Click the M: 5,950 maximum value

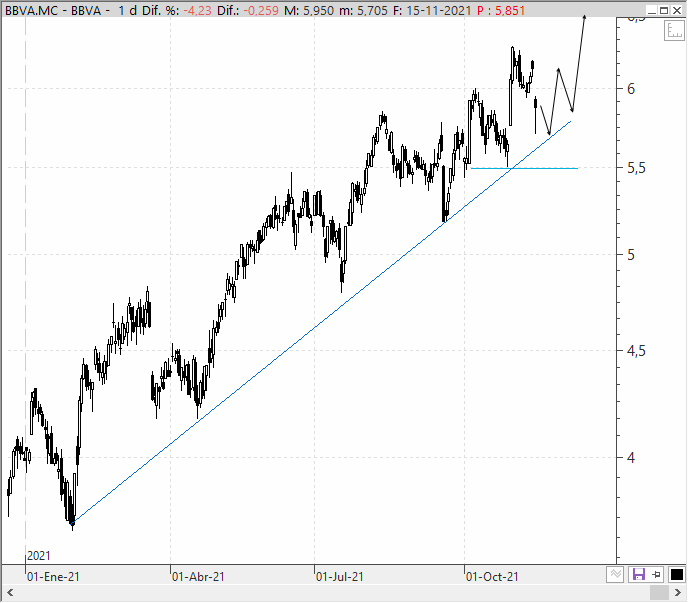point(309,10)
